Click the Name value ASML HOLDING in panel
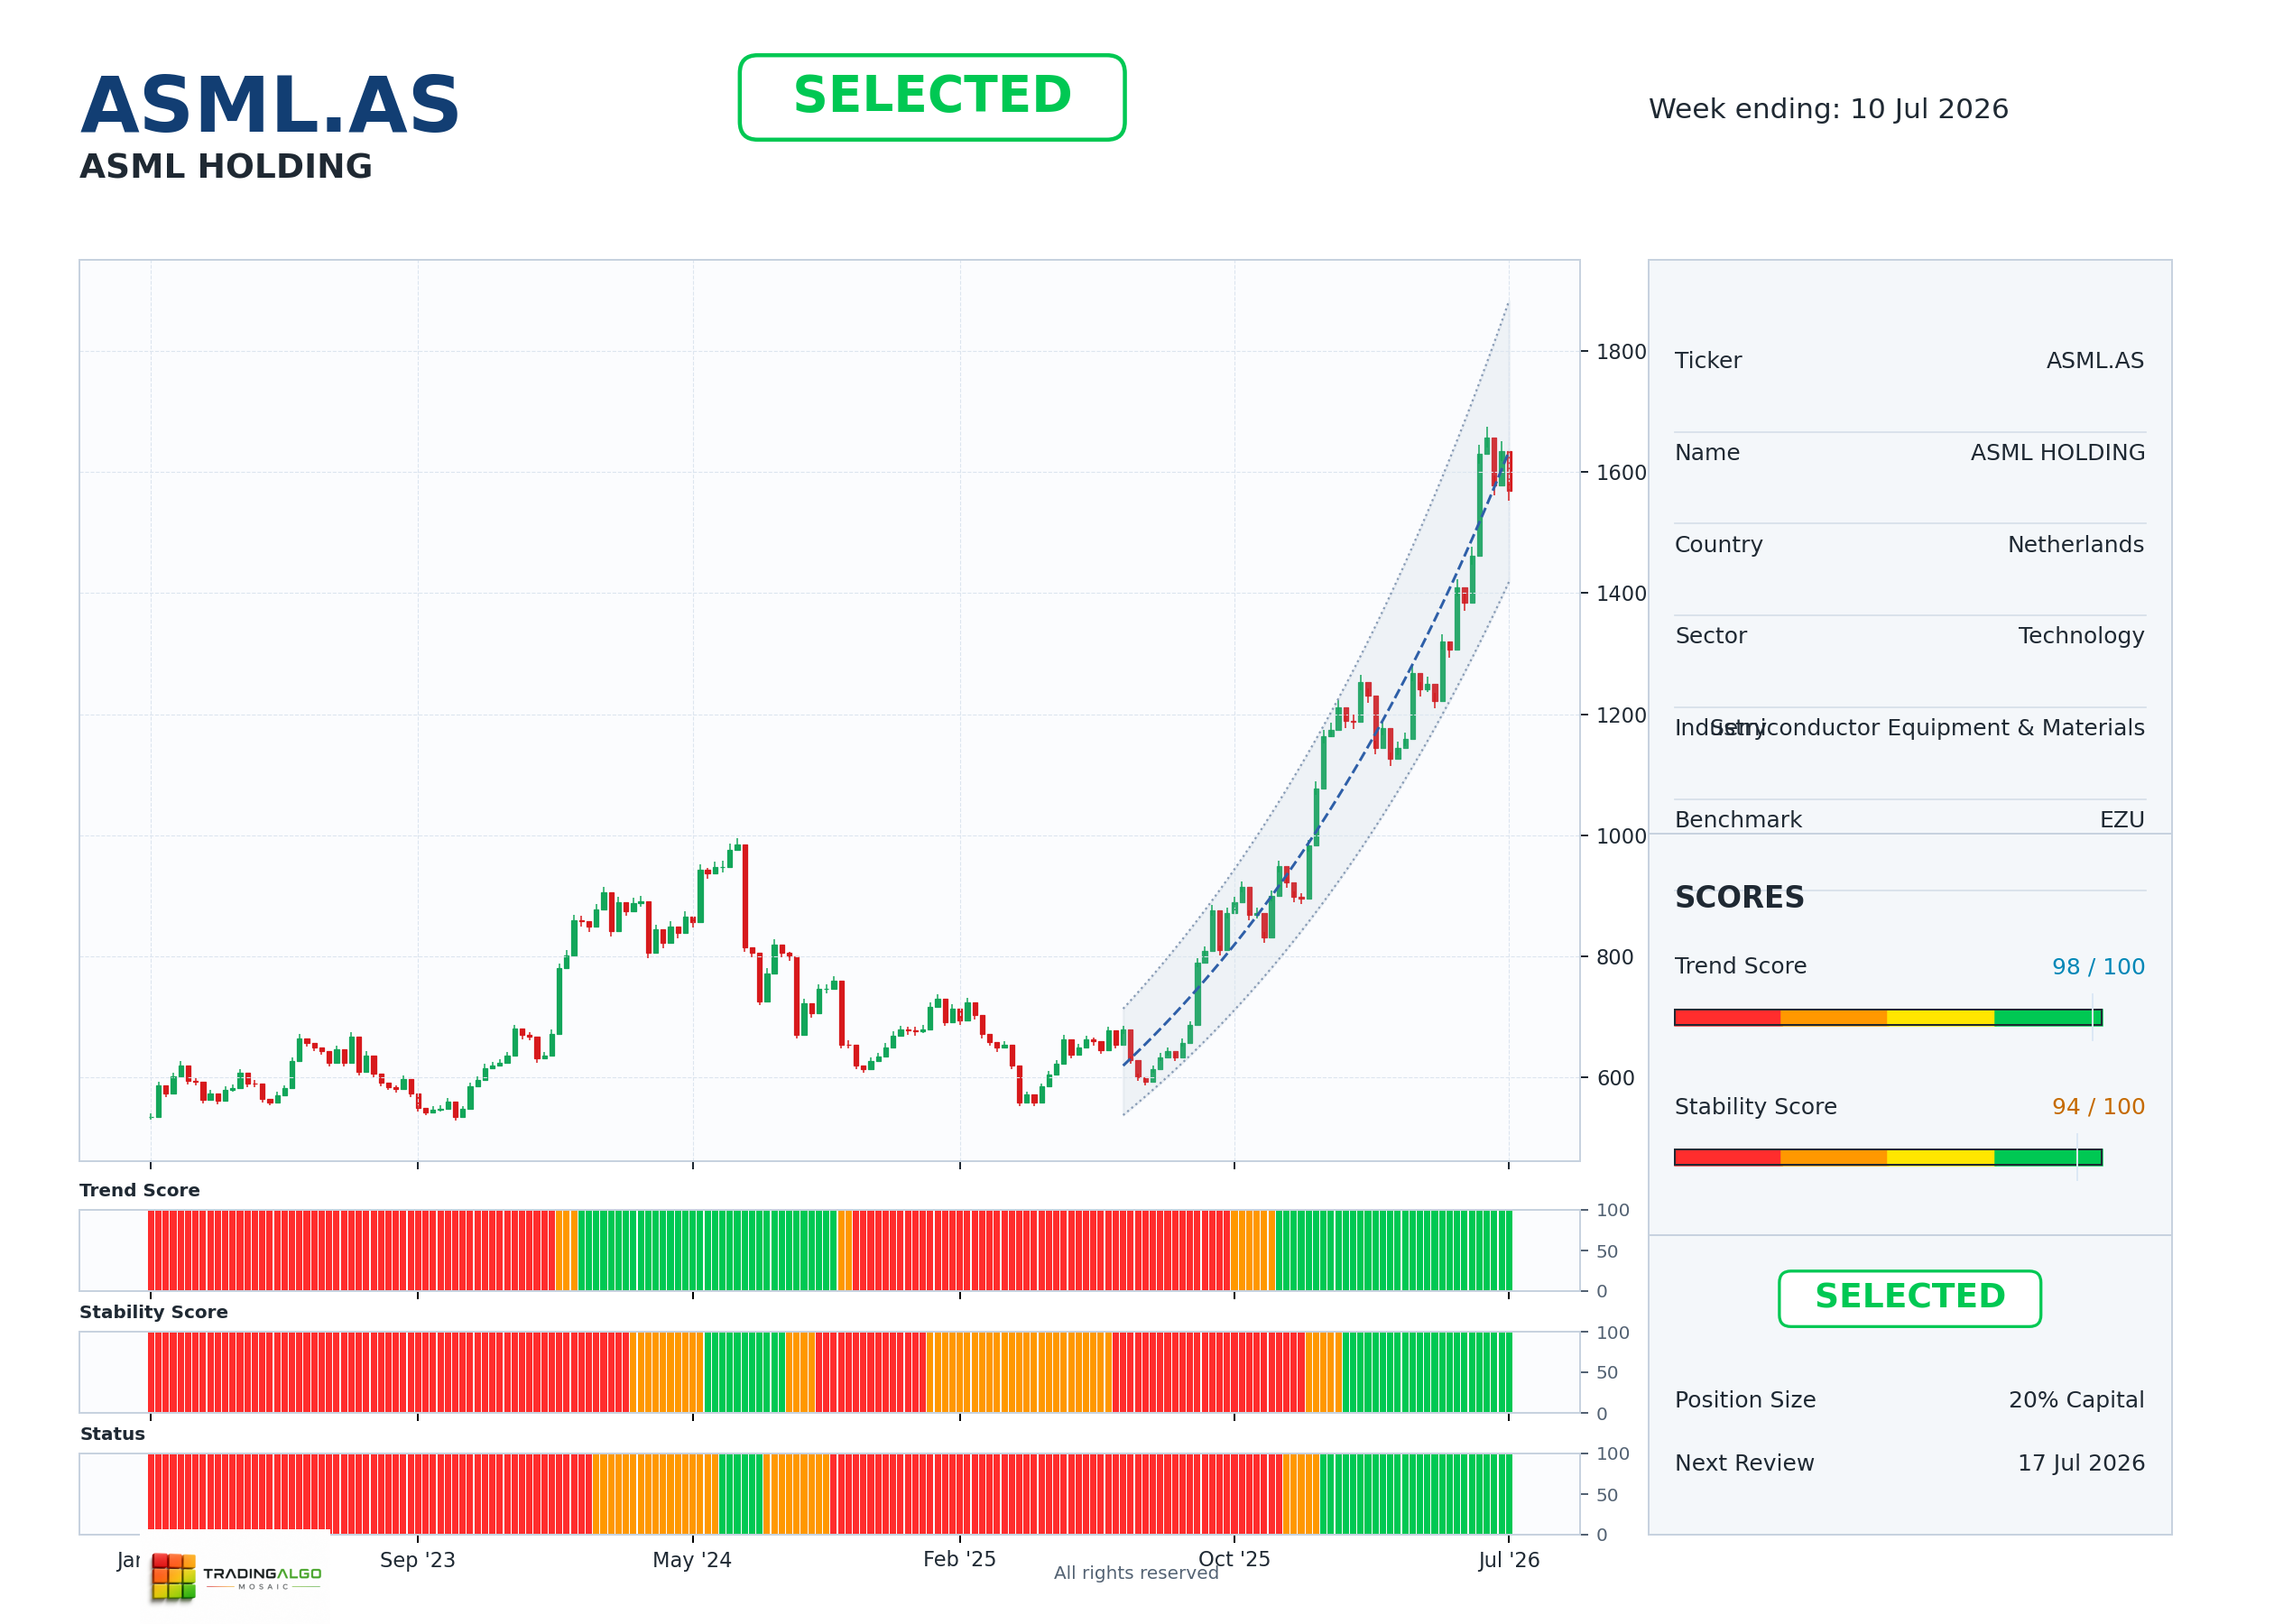The image size is (2274, 1624). (2057, 453)
